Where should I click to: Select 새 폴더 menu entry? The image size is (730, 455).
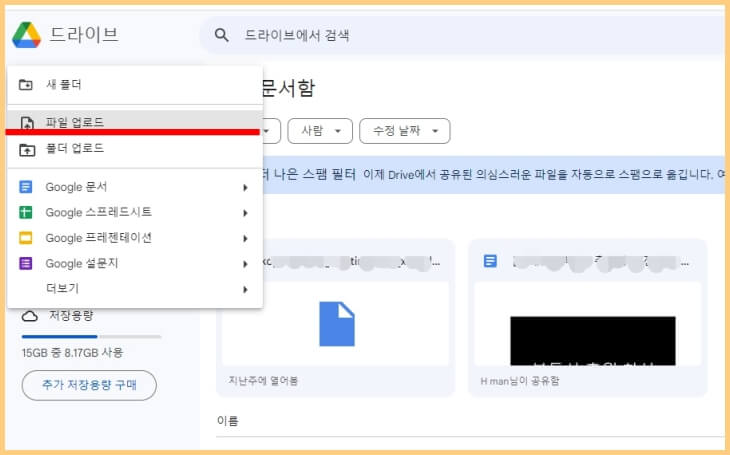pos(135,85)
